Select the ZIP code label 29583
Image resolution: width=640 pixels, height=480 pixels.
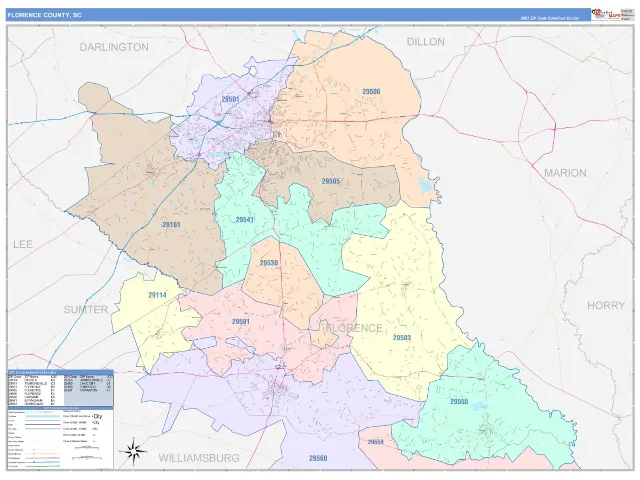[402, 338]
